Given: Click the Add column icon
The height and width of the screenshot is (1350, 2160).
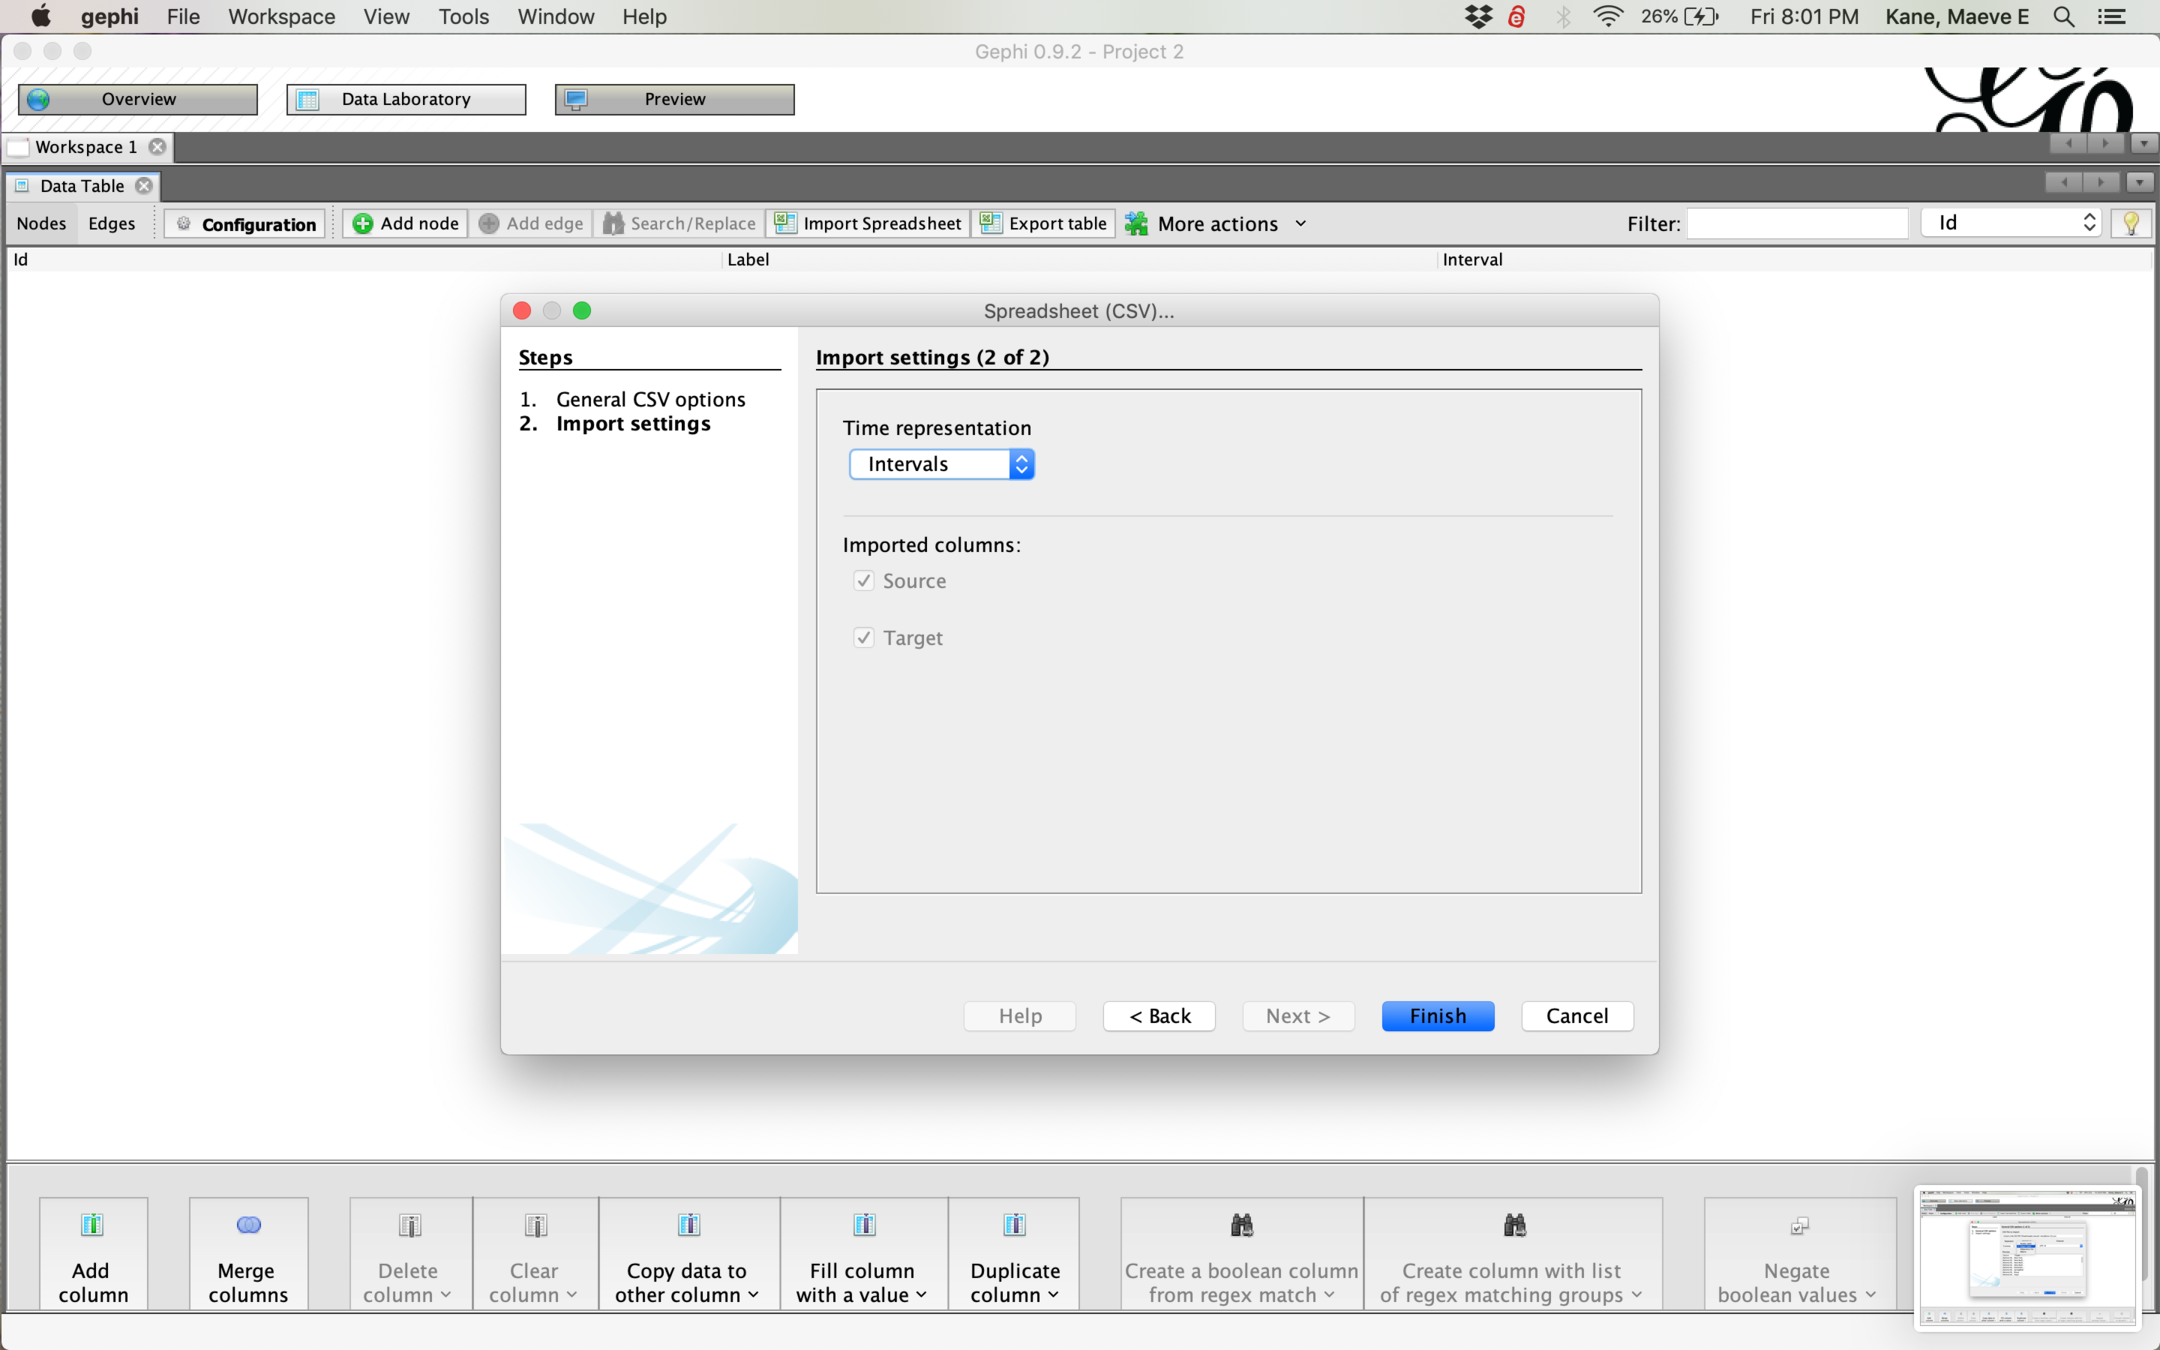Looking at the screenshot, I should (x=92, y=1225).
